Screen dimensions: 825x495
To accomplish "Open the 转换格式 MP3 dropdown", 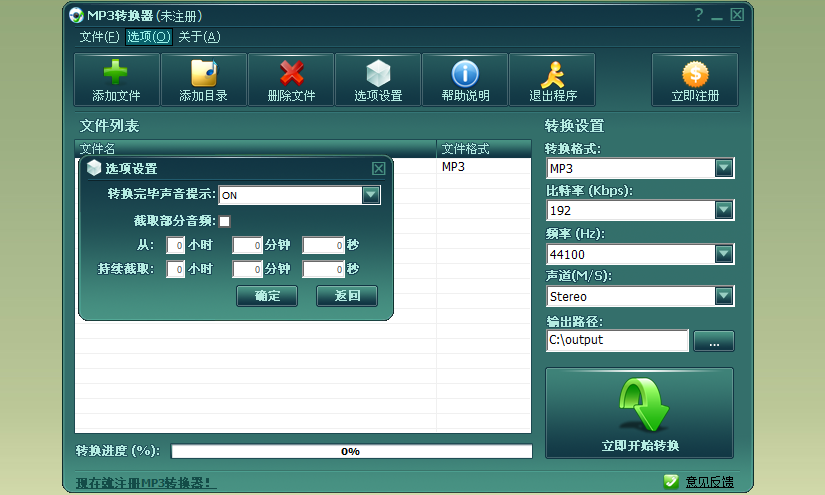I will point(723,168).
